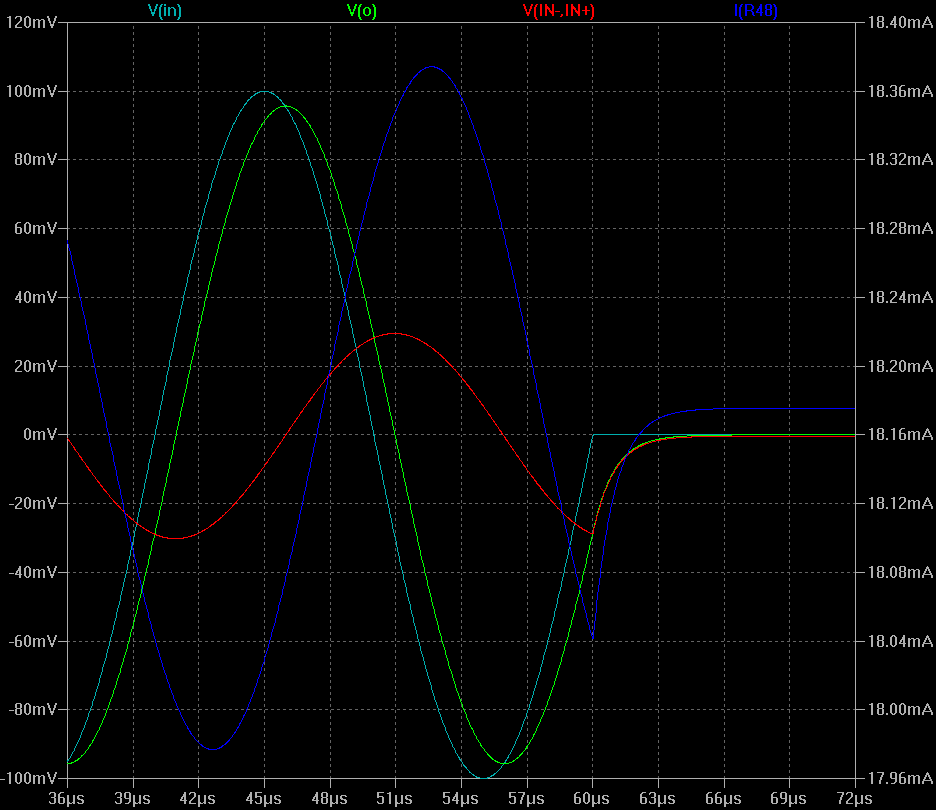
Task: Click the 72µs time axis label
Action: point(854,799)
